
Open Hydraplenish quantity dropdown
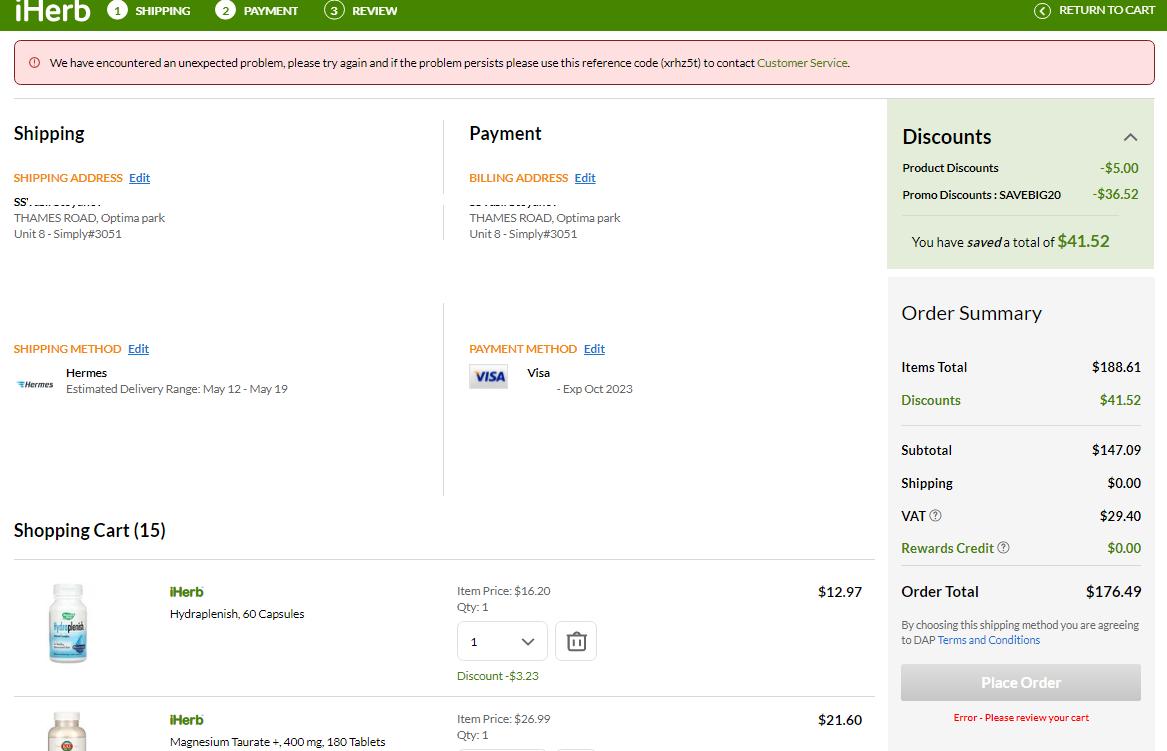502,641
